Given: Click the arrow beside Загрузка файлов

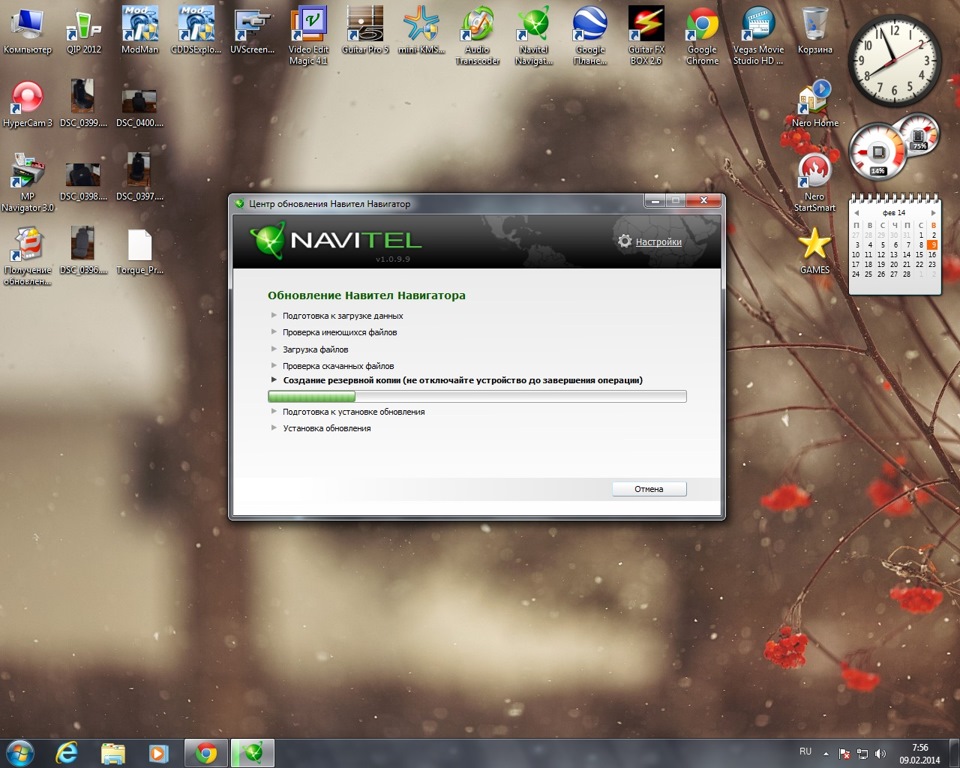Looking at the screenshot, I should pos(274,349).
